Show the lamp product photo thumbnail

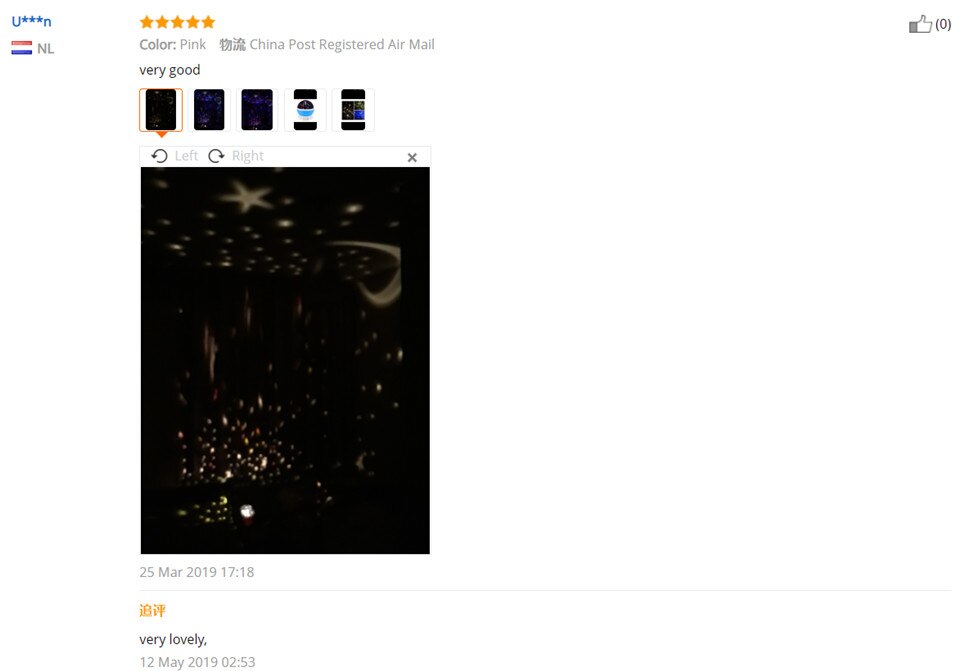[305, 110]
